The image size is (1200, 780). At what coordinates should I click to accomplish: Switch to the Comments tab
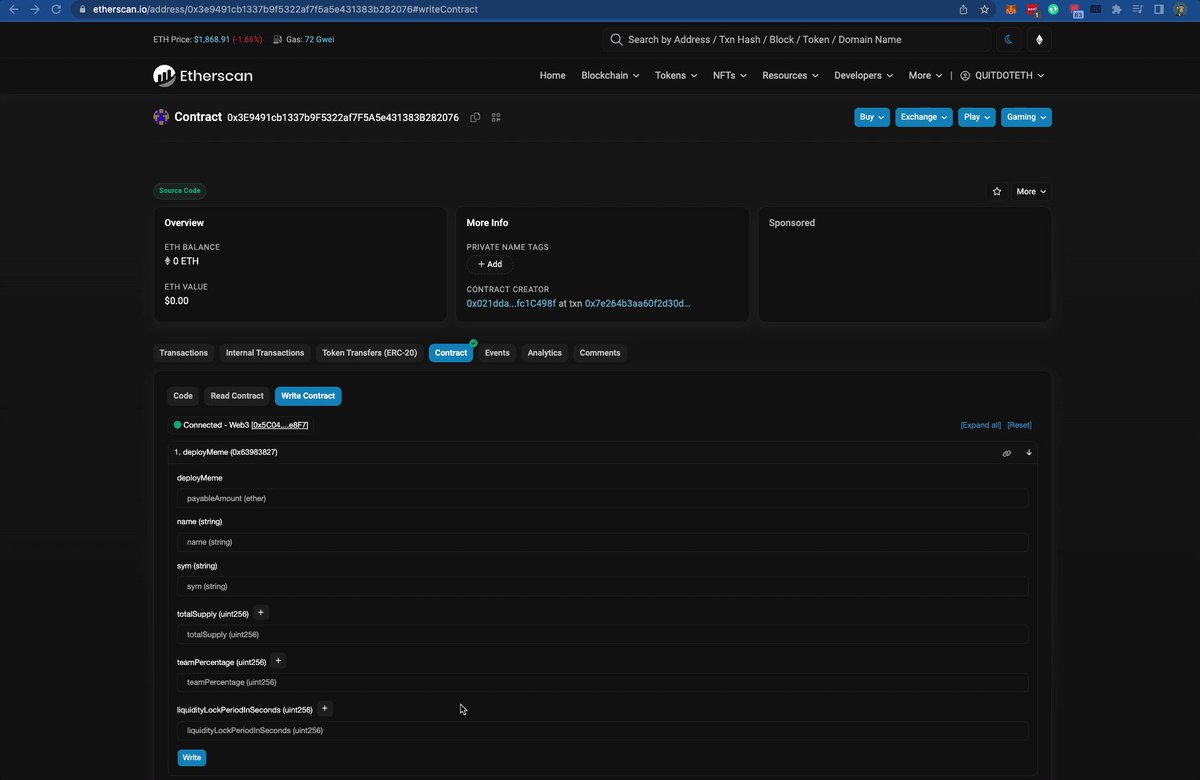click(600, 353)
